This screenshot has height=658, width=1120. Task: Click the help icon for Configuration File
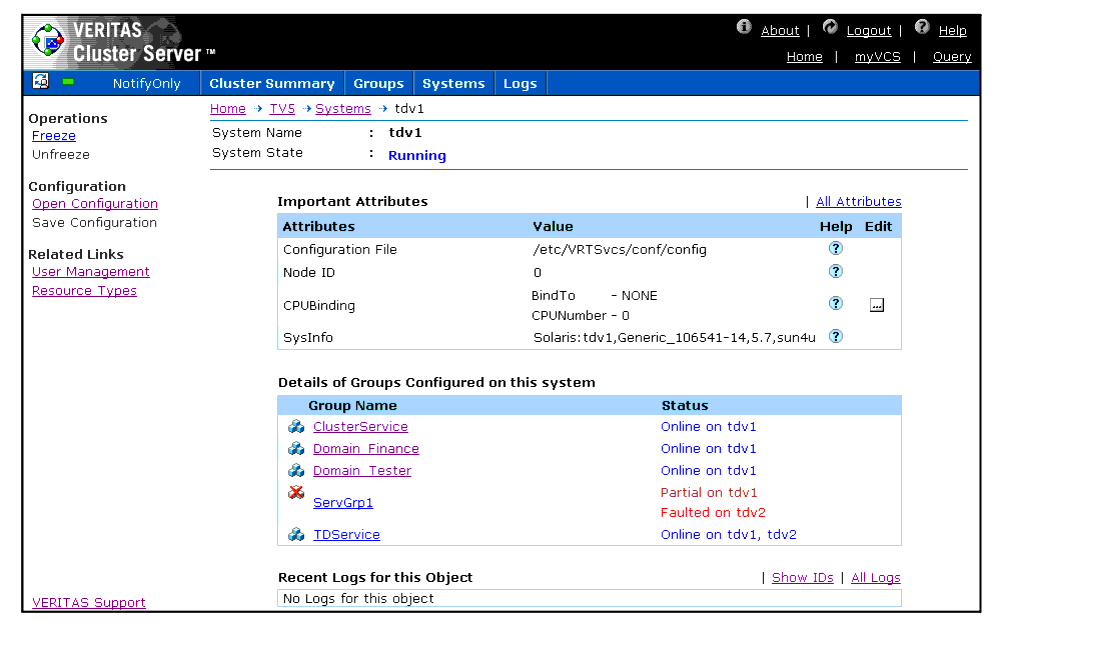click(x=836, y=249)
